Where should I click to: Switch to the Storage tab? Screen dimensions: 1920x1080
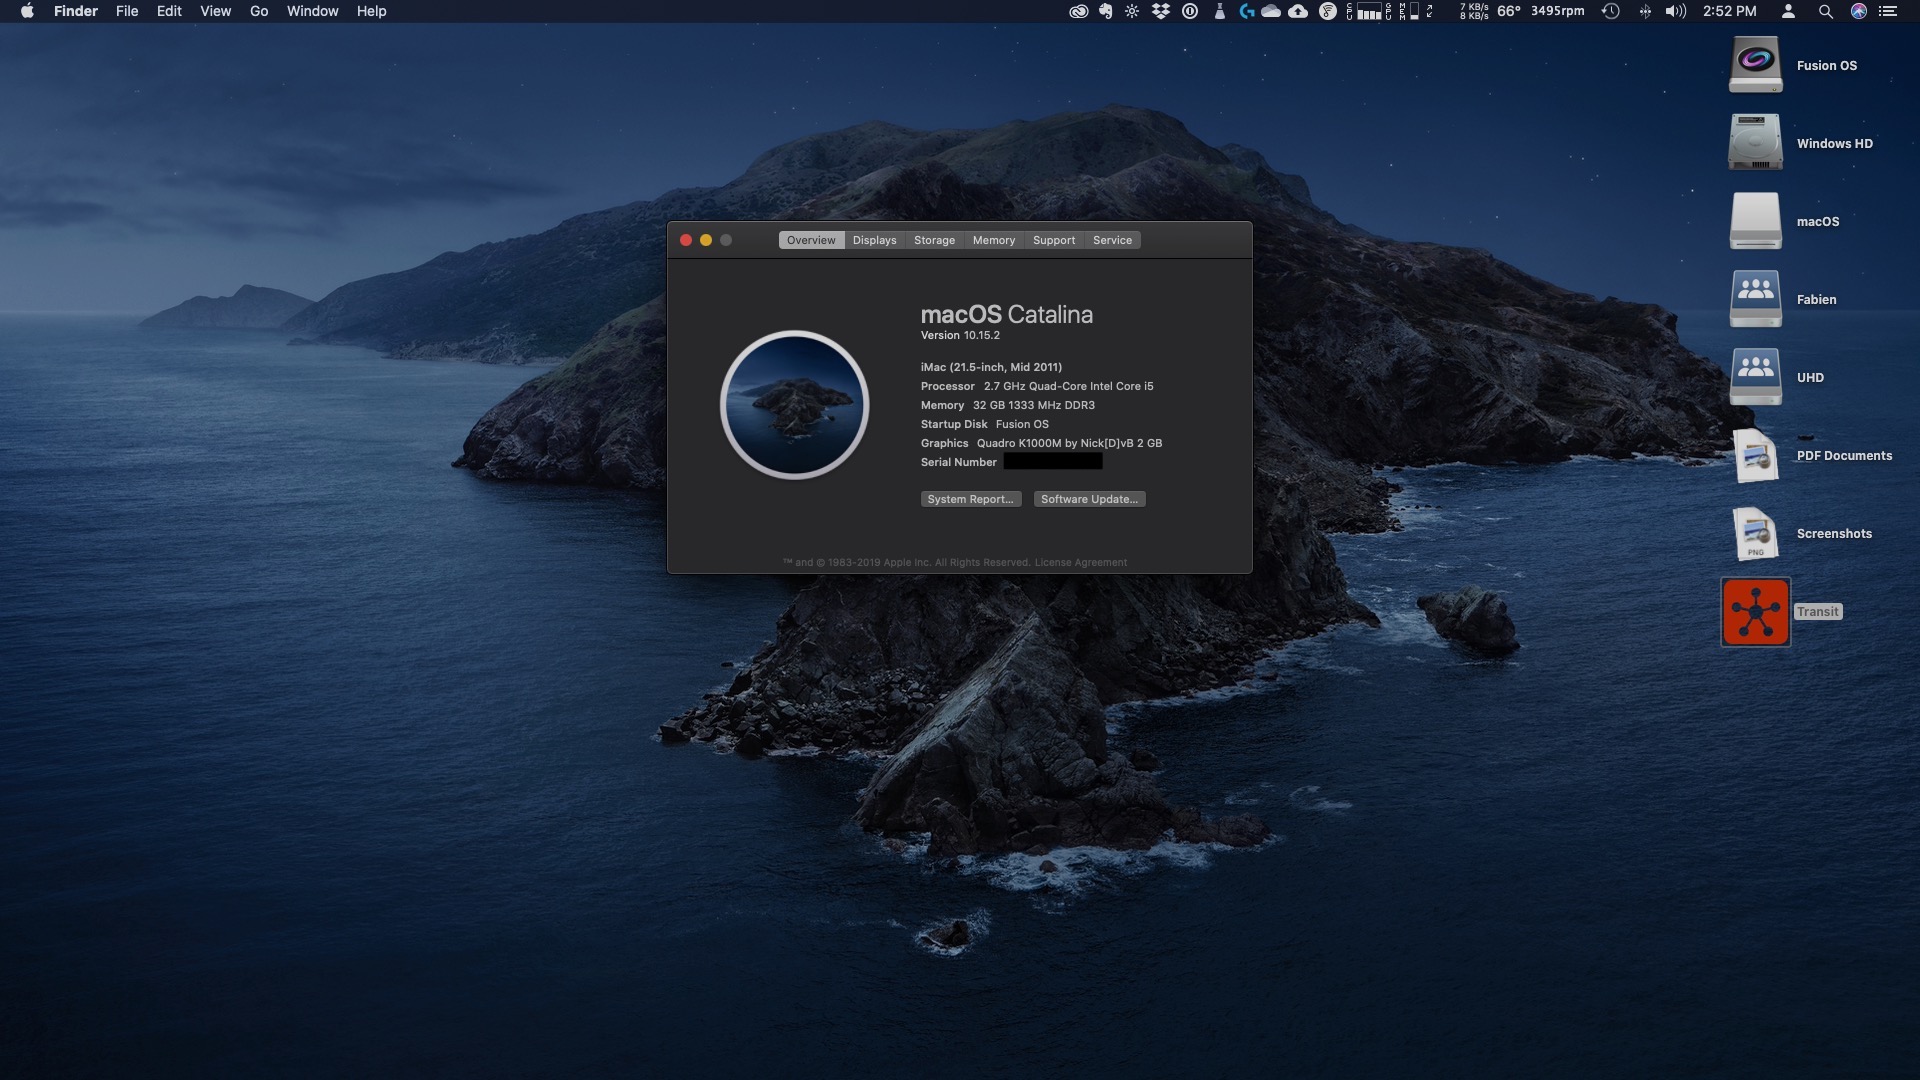click(x=934, y=240)
